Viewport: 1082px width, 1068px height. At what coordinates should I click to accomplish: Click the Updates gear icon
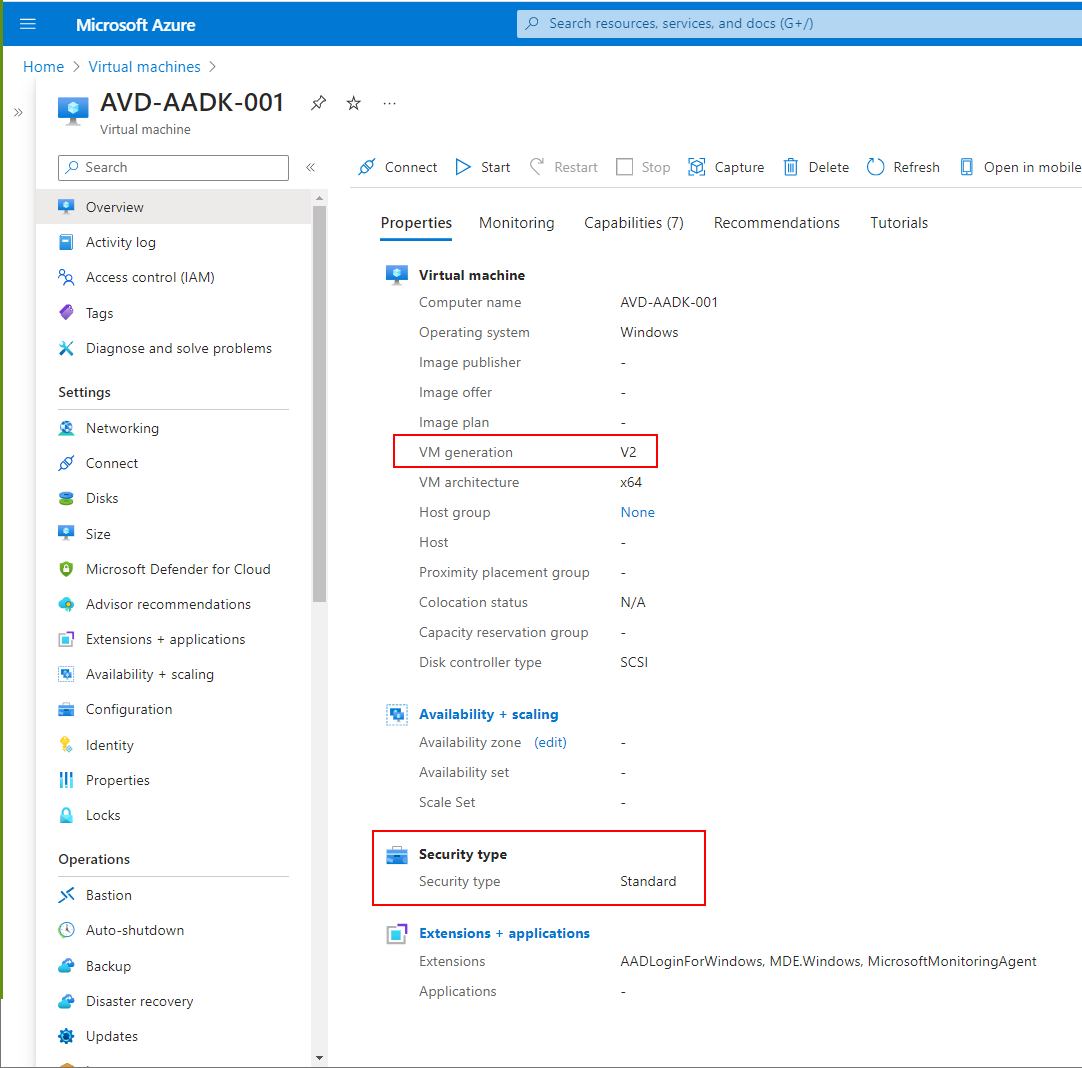tap(66, 1036)
